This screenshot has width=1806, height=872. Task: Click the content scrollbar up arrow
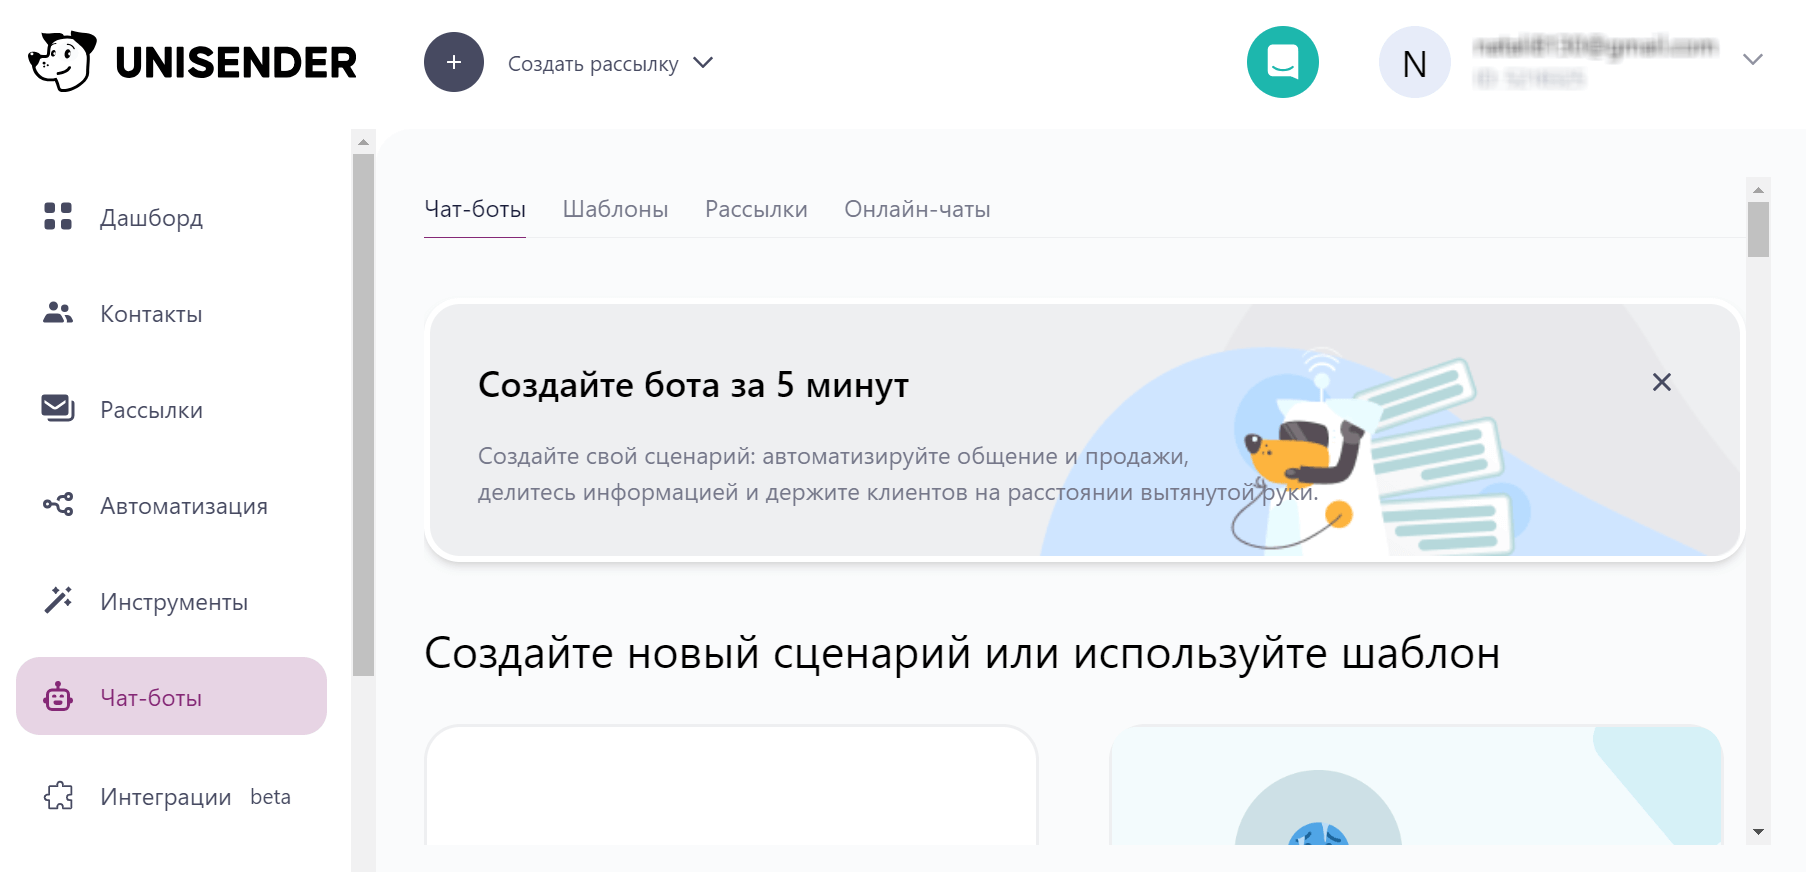pyautogui.click(x=1758, y=189)
